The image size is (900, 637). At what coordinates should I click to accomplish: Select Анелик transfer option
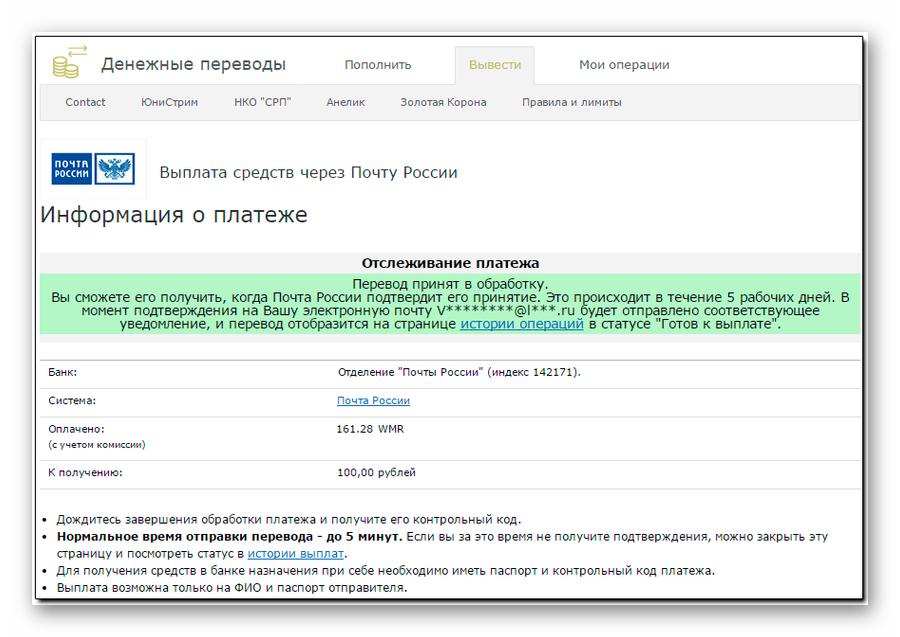346,102
